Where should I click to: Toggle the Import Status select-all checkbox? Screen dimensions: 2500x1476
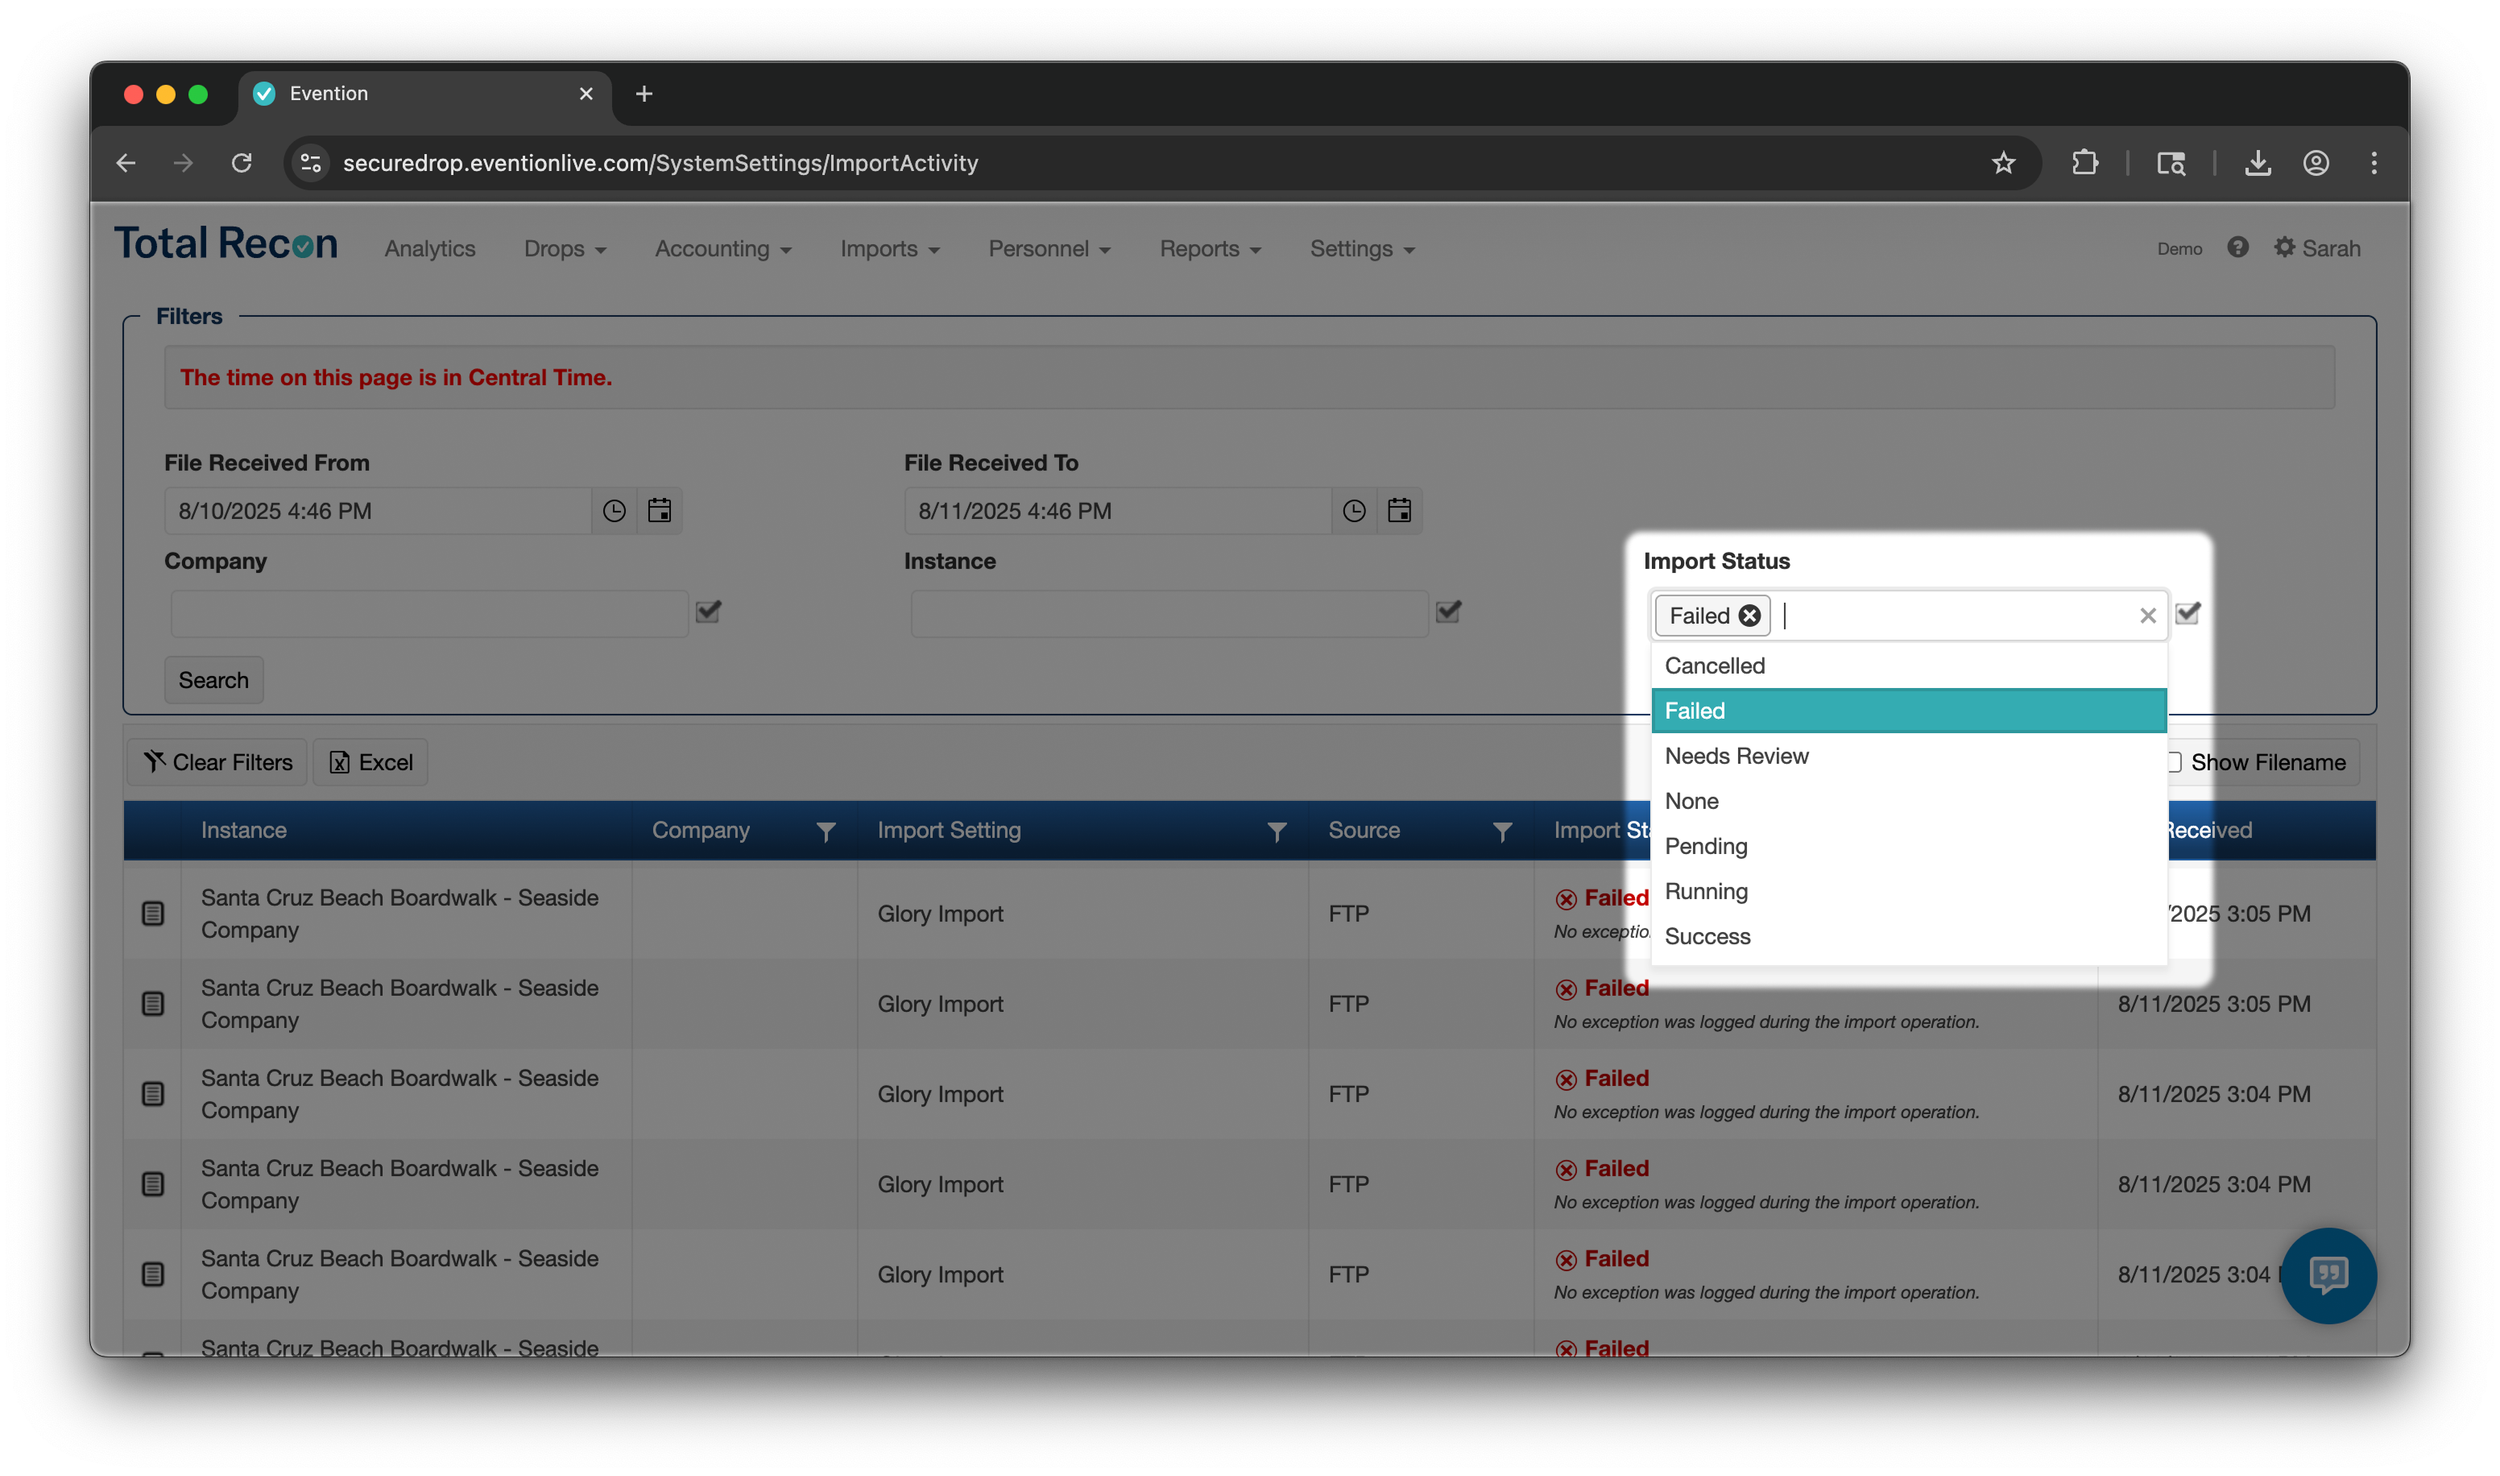point(2187,613)
